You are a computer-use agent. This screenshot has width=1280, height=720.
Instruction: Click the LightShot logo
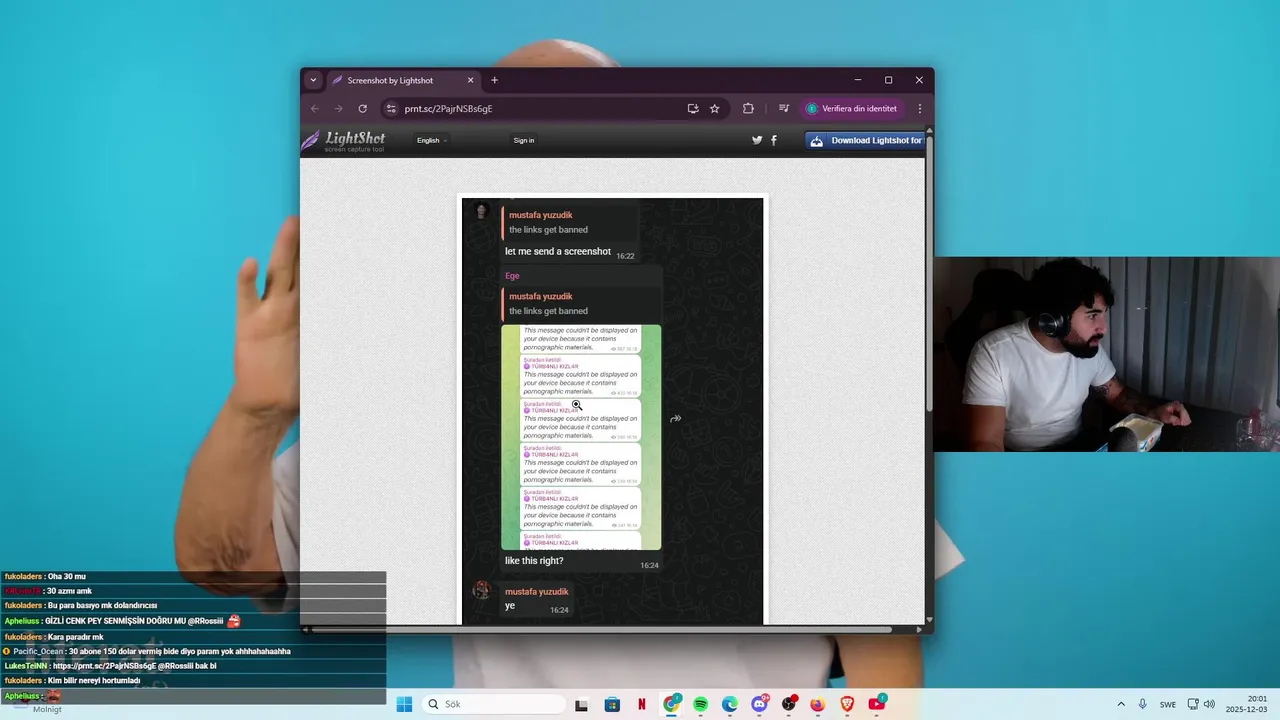344,141
